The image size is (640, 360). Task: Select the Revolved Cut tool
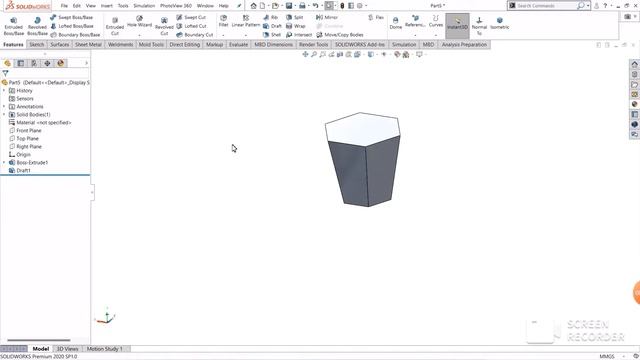coord(164,26)
